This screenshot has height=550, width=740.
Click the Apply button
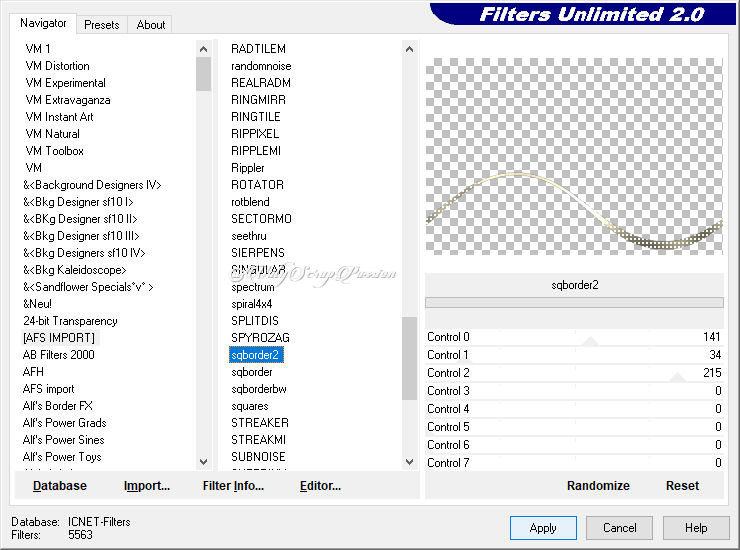coord(543,528)
